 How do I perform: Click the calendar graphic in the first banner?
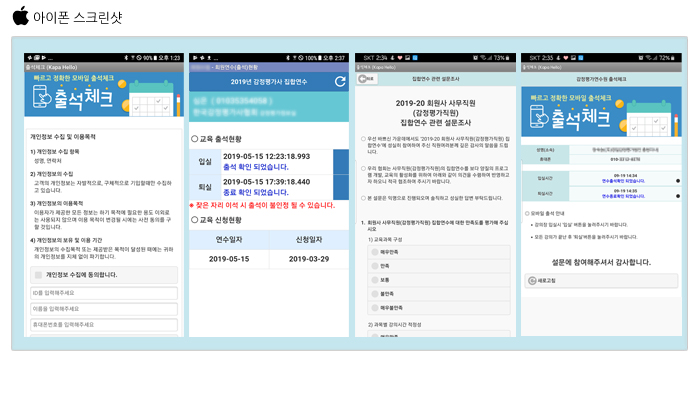point(151,98)
